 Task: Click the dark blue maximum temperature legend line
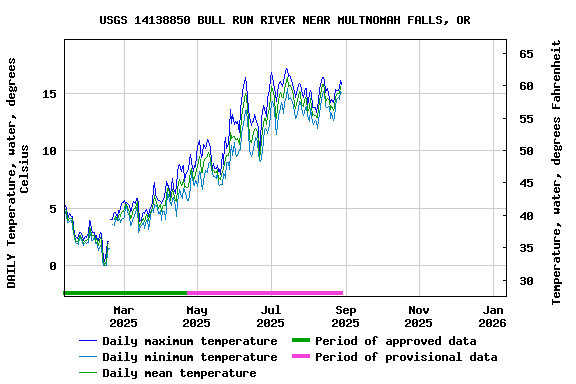tap(88, 341)
